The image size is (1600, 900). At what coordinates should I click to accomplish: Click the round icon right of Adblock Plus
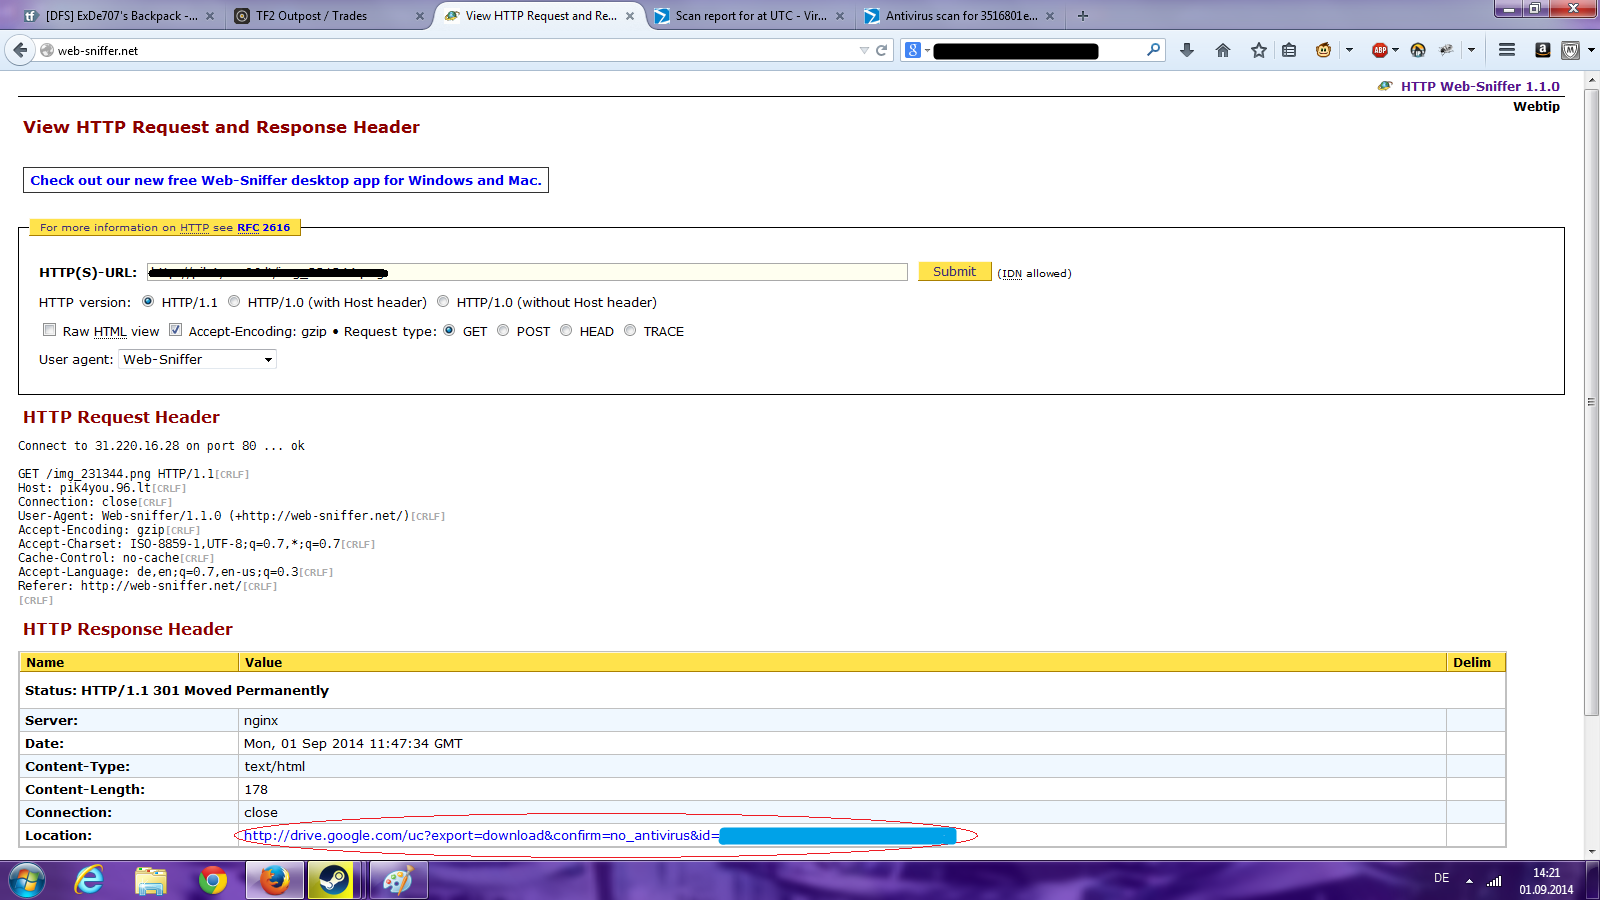pyautogui.click(x=1418, y=50)
